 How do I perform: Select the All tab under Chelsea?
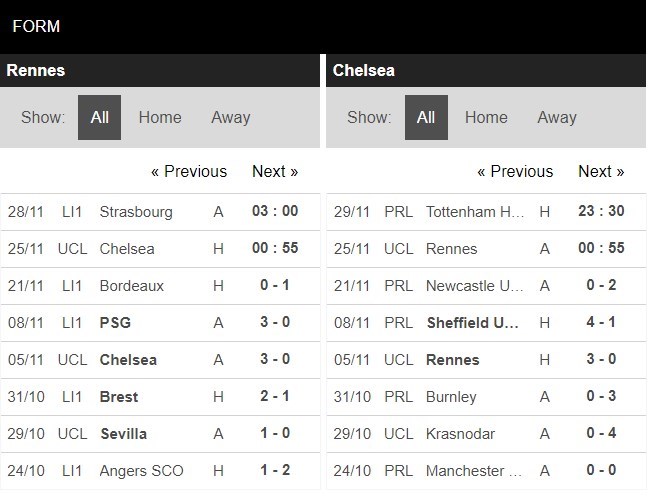pos(426,117)
